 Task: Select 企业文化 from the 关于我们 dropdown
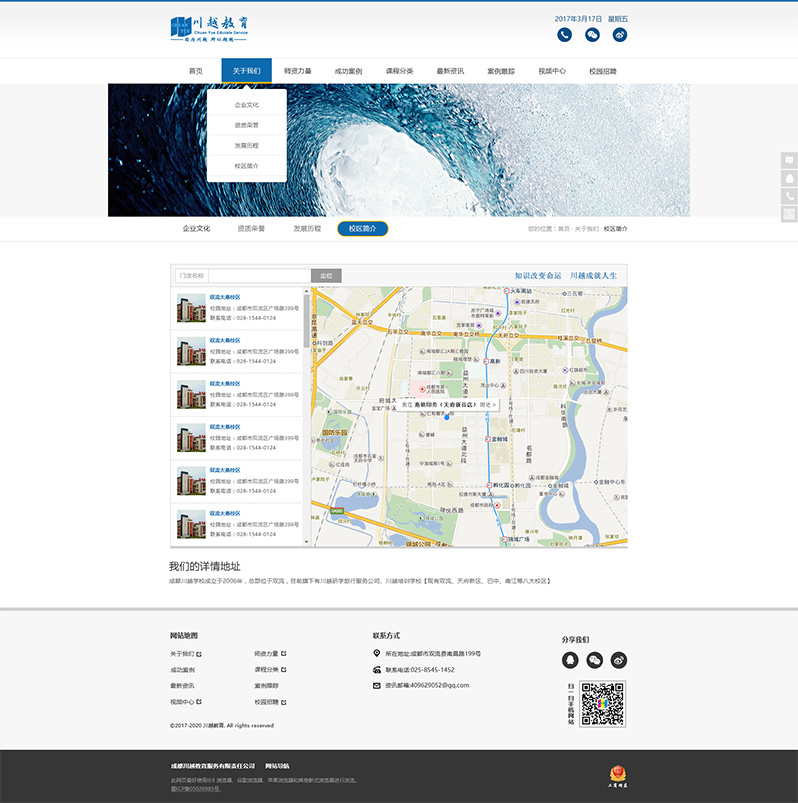[246, 105]
